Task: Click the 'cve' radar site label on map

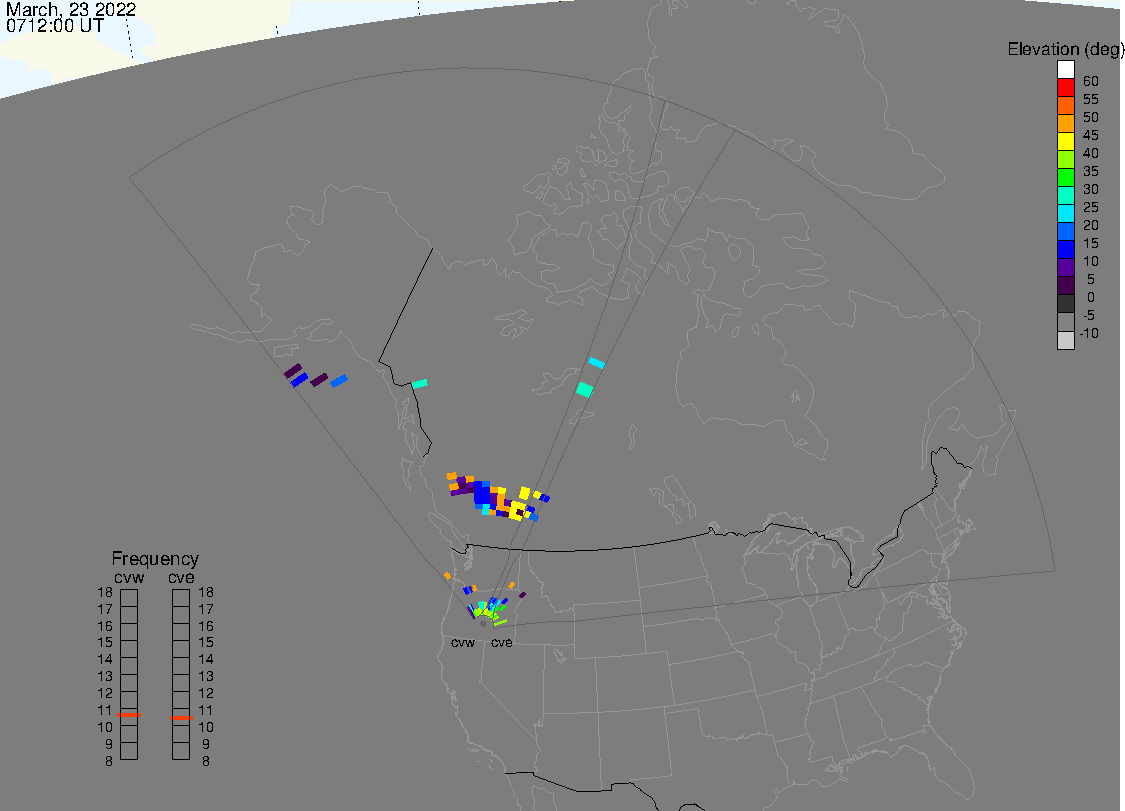Action: (x=502, y=642)
